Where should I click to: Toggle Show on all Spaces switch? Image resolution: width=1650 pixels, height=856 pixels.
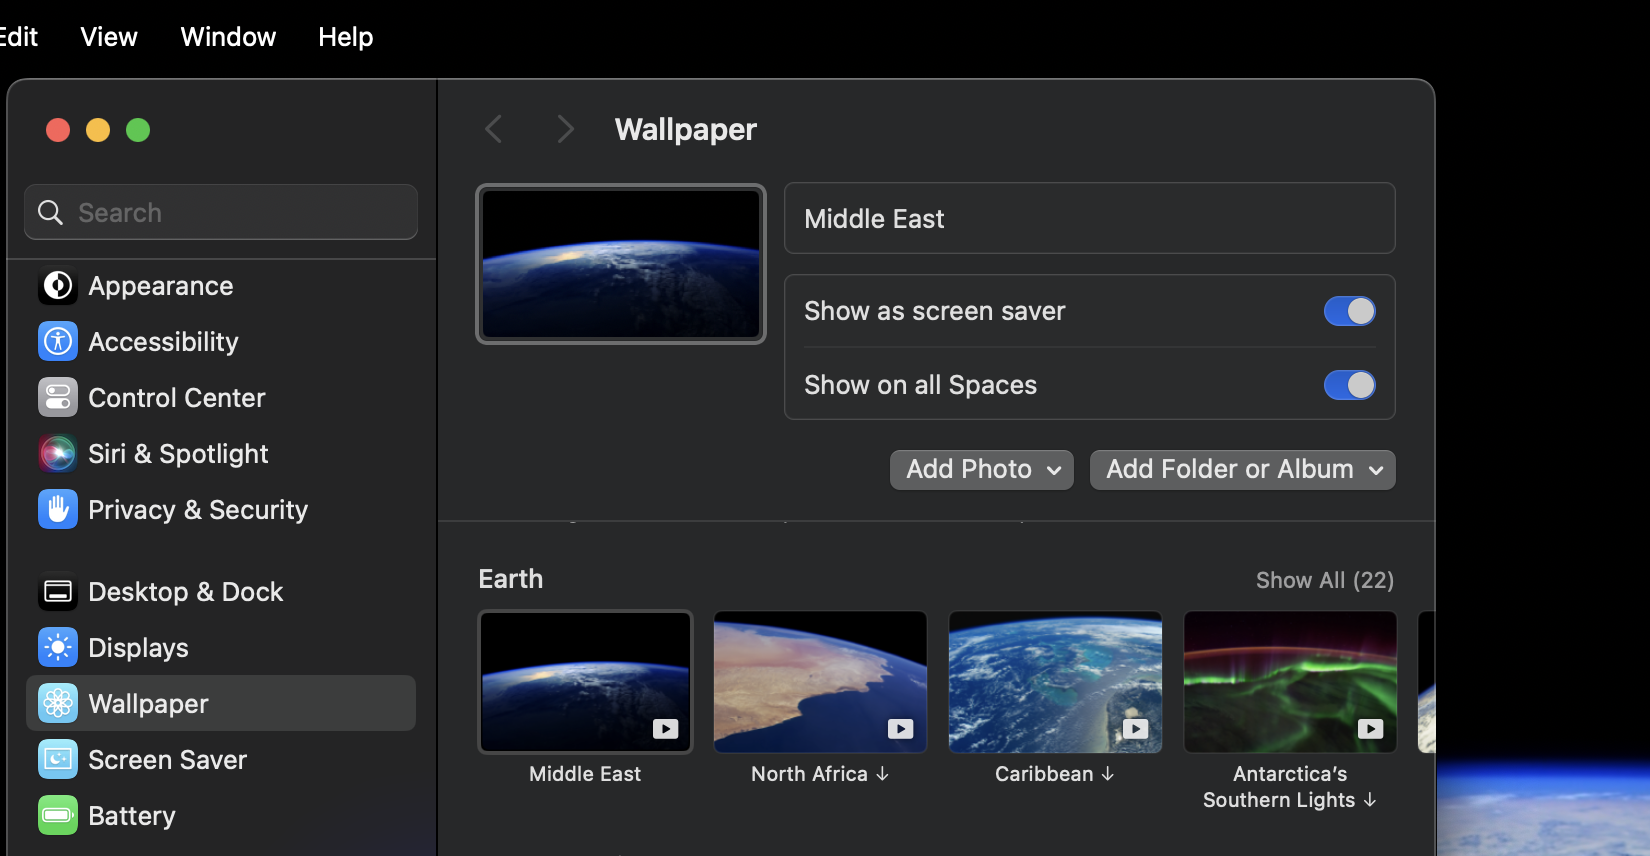[x=1350, y=385]
